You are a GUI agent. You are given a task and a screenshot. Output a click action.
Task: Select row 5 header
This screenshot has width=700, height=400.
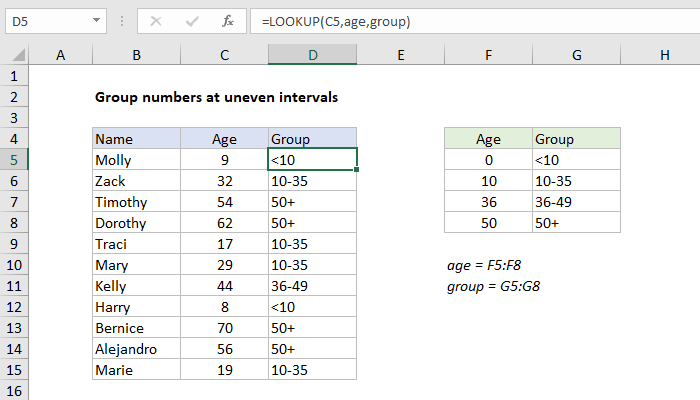coord(14,160)
